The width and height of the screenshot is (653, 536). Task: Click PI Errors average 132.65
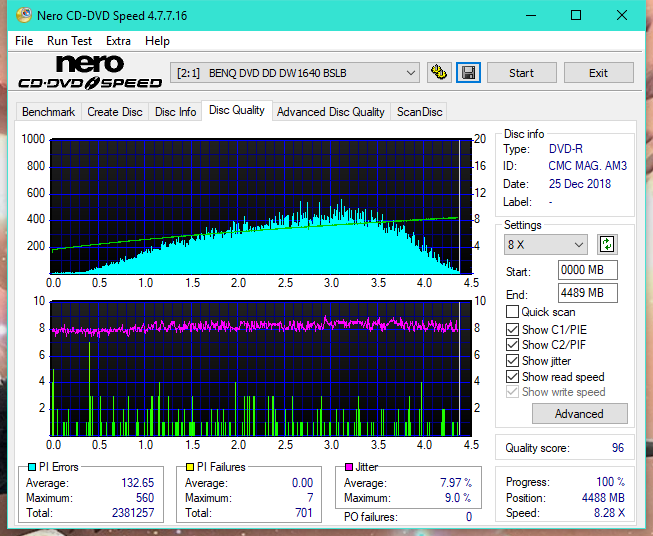click(x=137, y=483)
